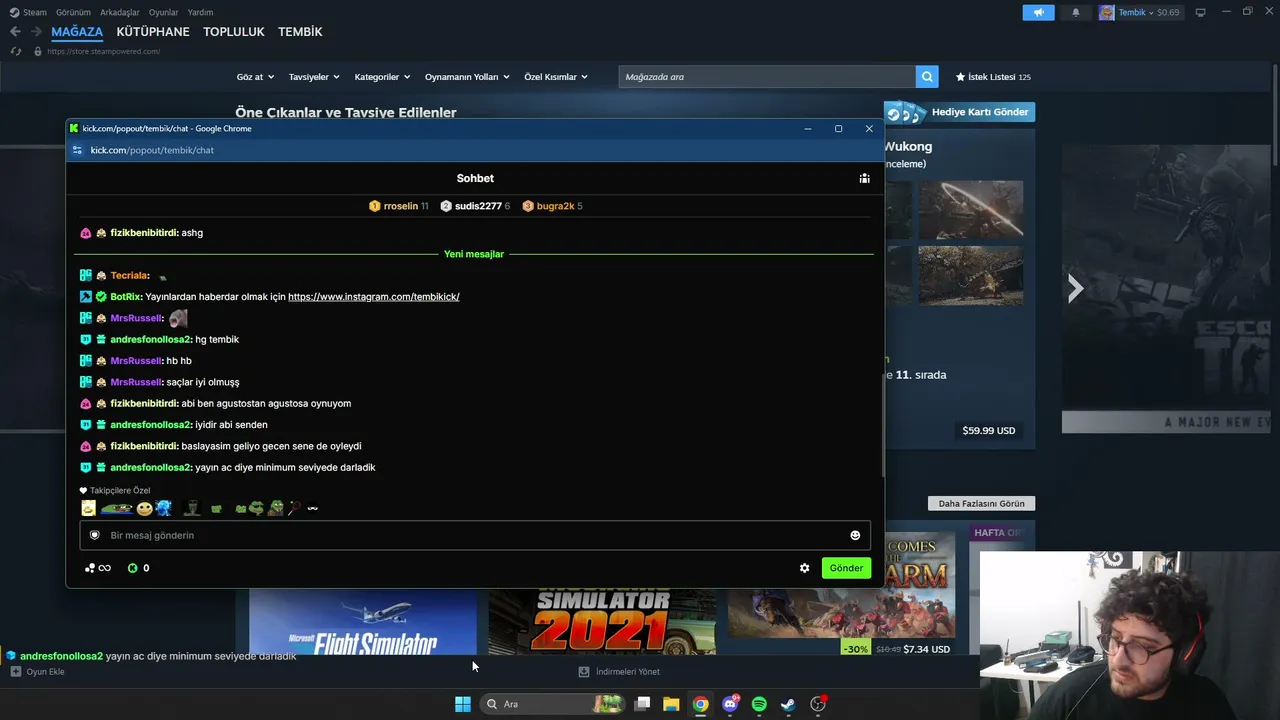Open the TEMBİK profile tab
Image resolution: width=1280 pixels, height=720 pixels.
300,32
